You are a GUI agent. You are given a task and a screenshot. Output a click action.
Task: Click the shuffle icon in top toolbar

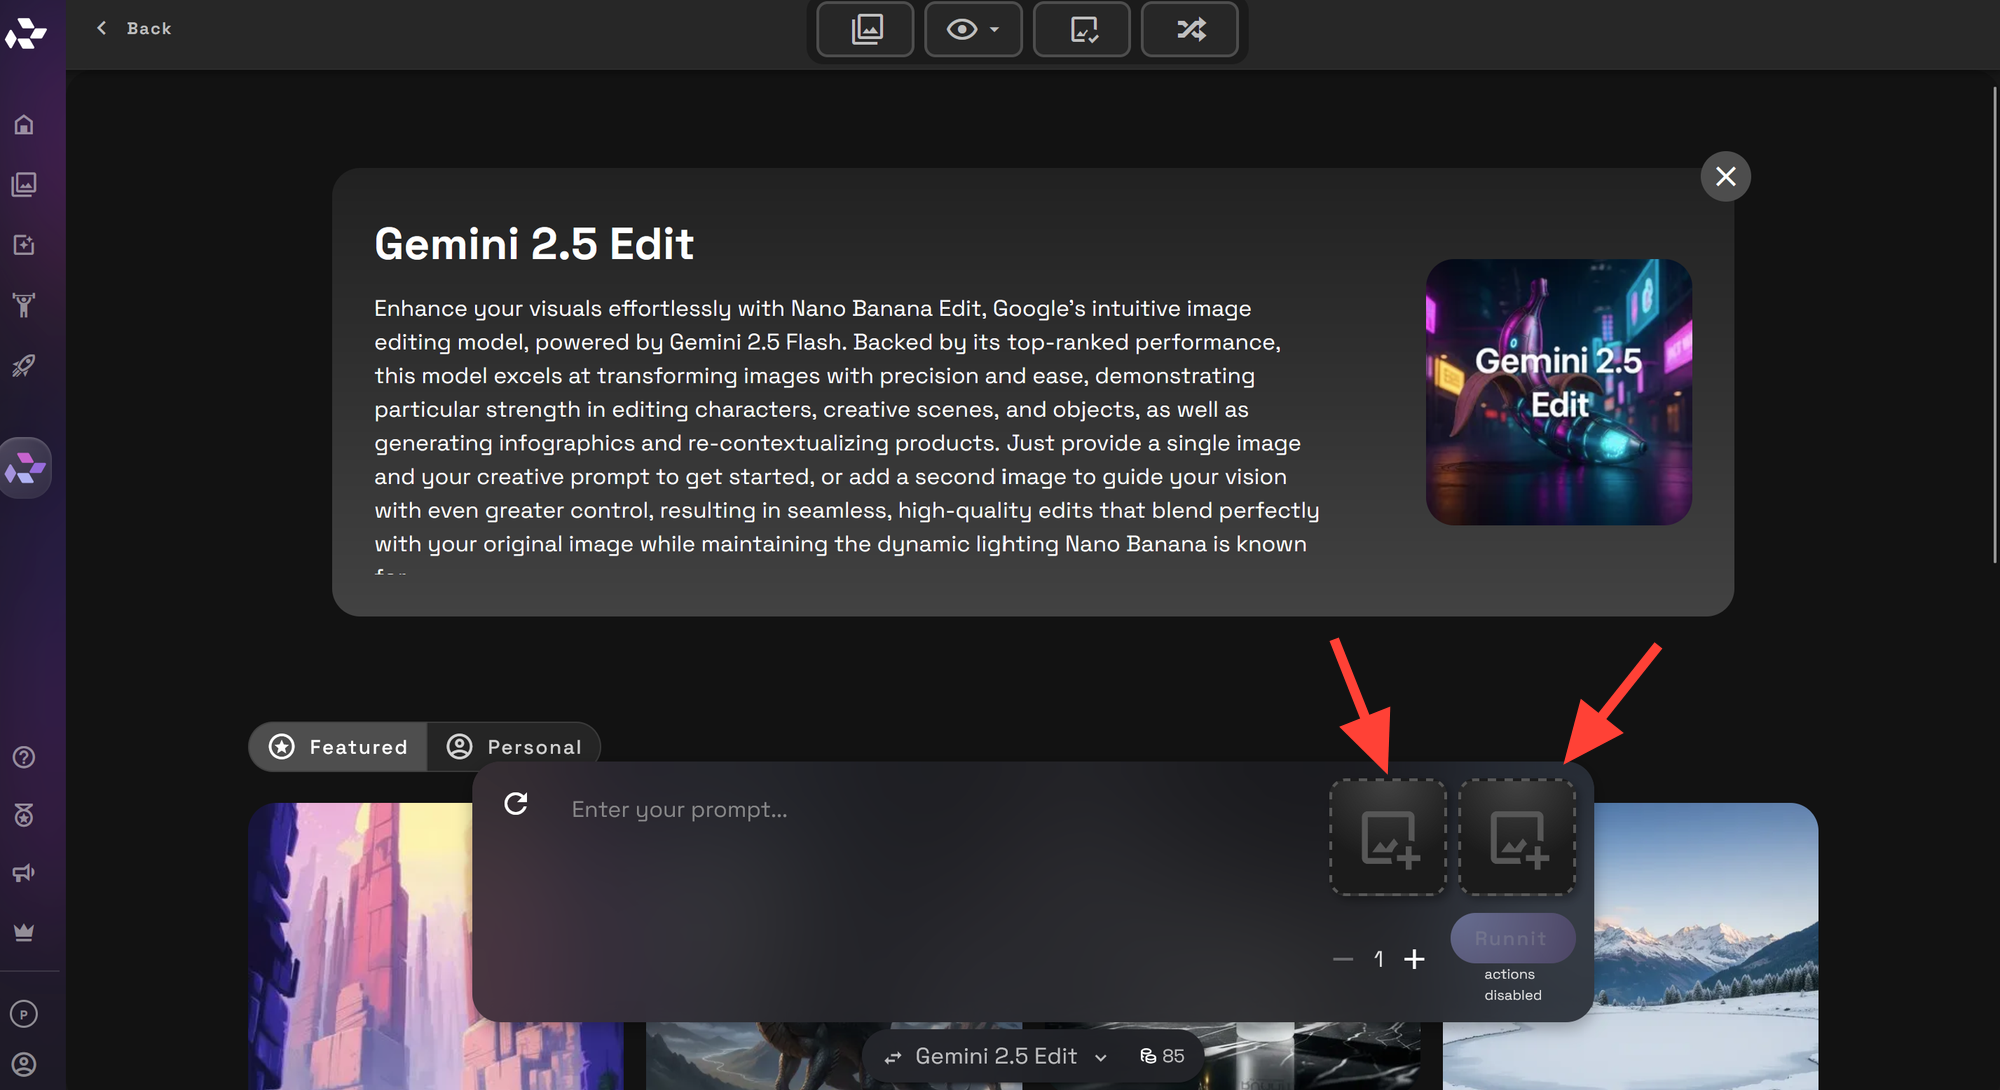click(x=1190, y=29)
